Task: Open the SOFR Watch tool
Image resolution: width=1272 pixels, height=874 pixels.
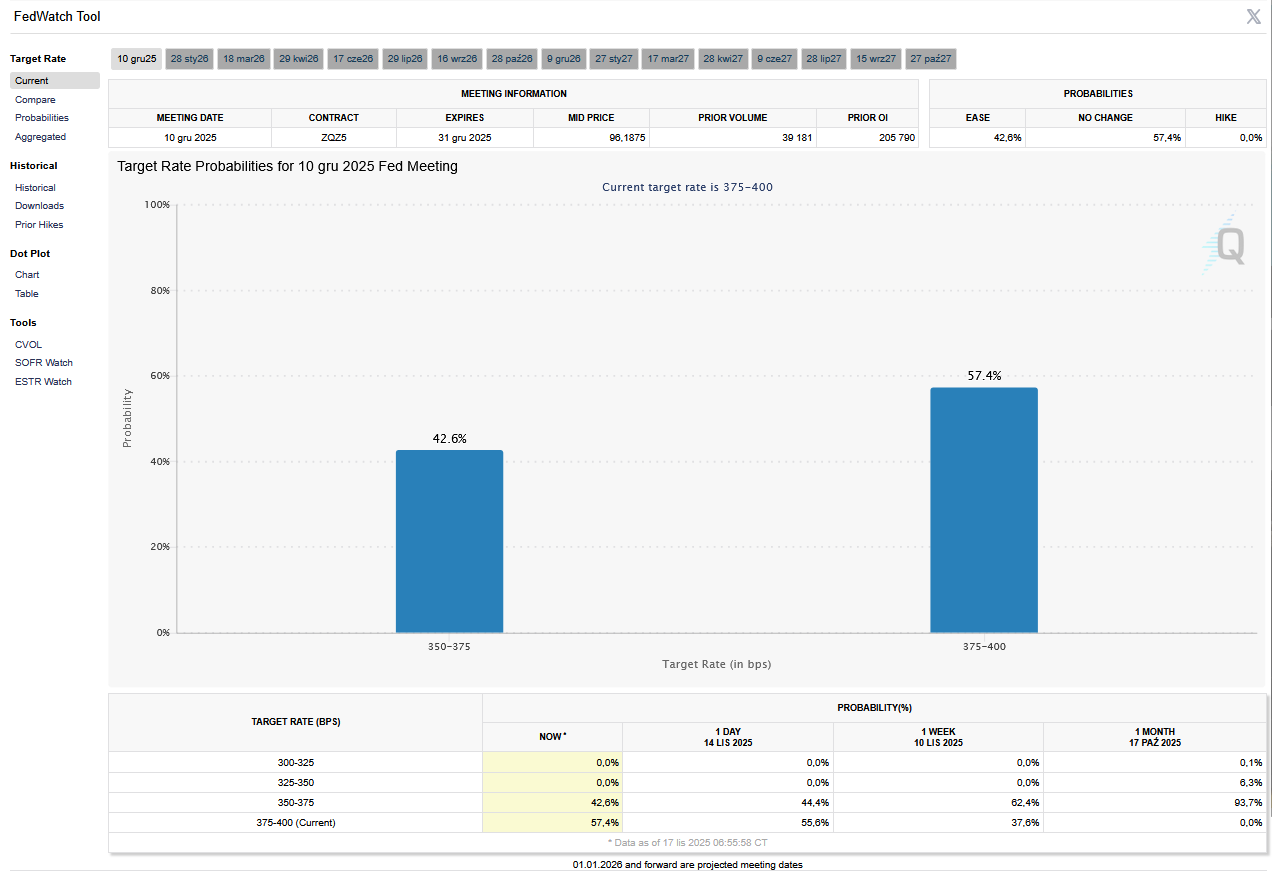Action: pos(43,363)
